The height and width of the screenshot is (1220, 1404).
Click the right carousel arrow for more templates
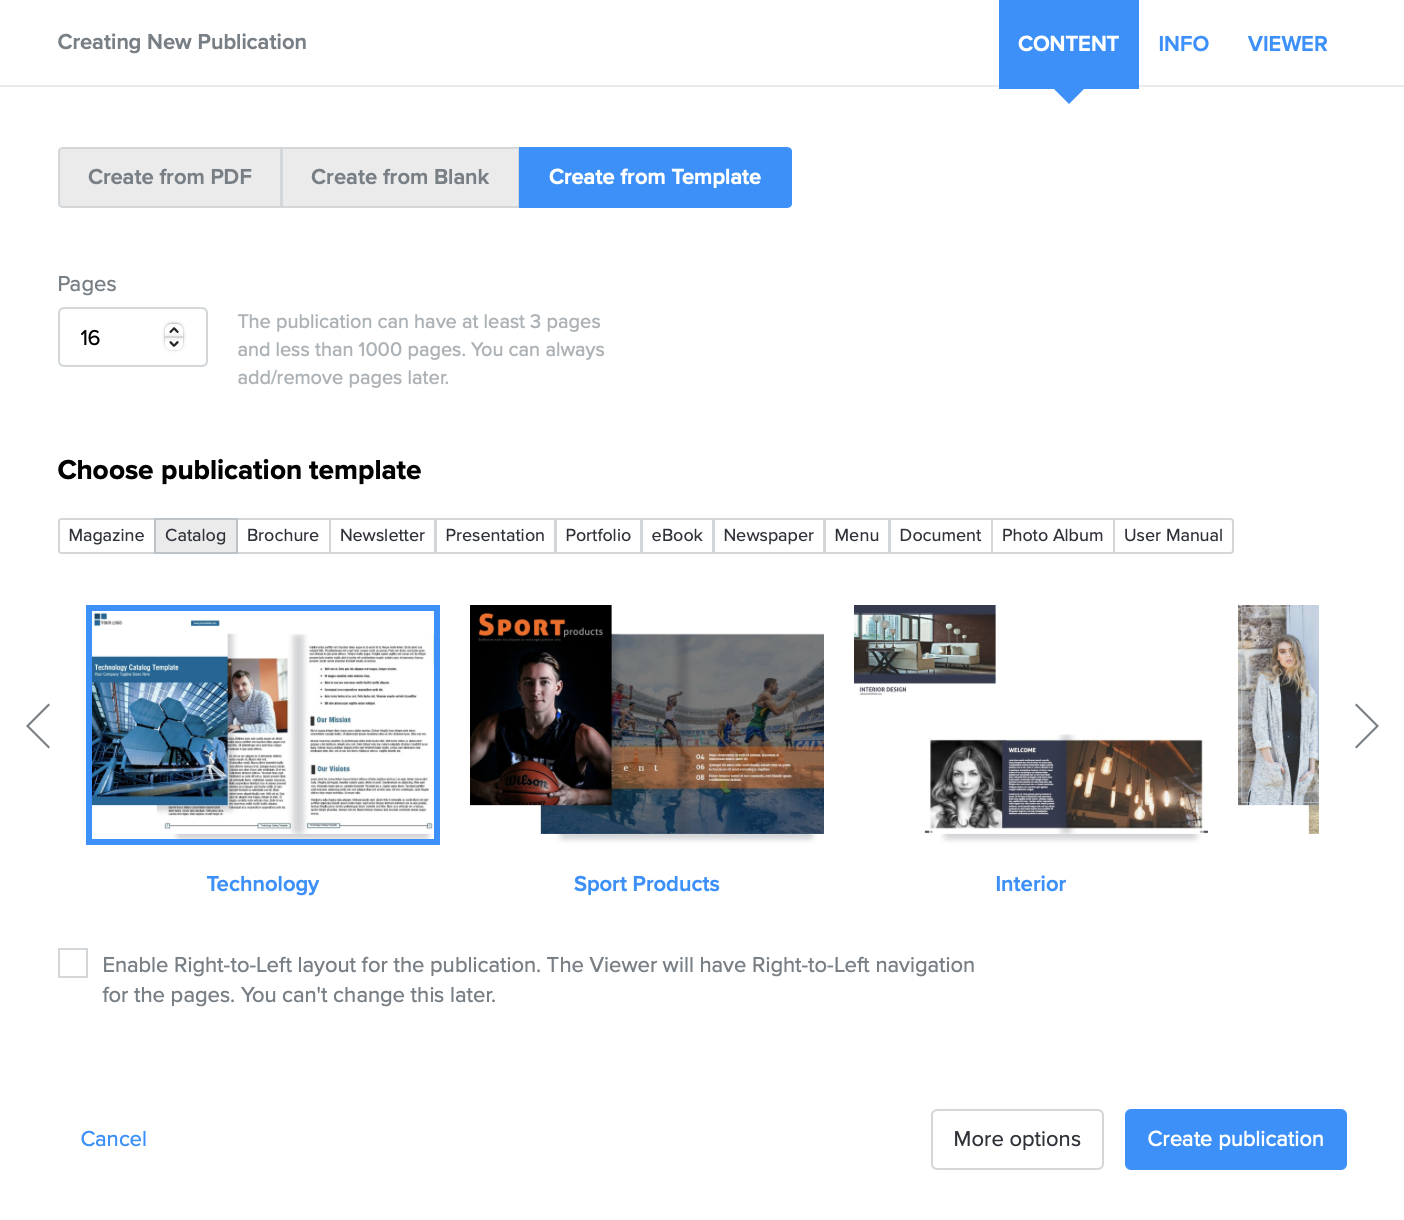point(1366,726)
